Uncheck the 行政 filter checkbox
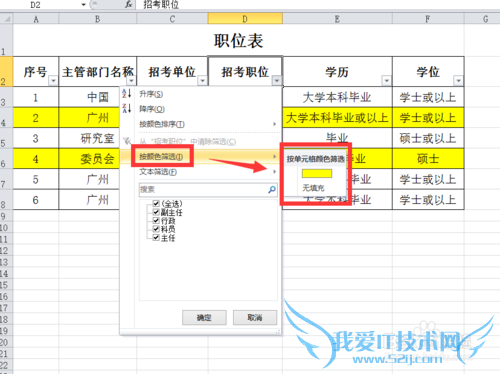The width and height of the screenshot is (500, 374). coord(156,221)
